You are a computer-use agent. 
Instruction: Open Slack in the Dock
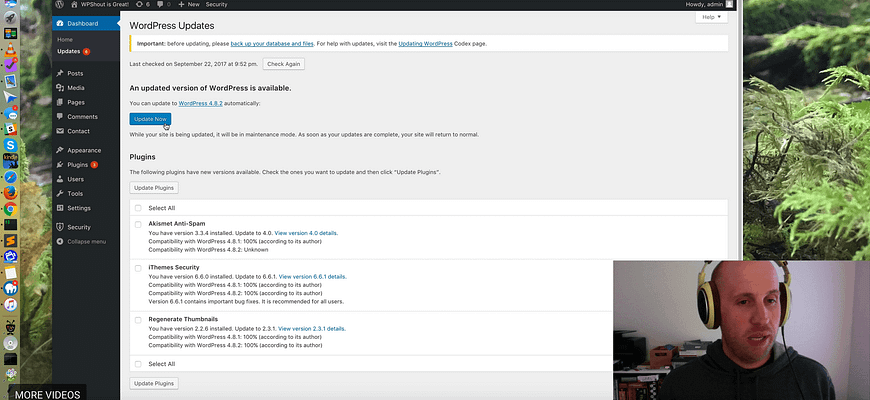[x=11, y=130]
